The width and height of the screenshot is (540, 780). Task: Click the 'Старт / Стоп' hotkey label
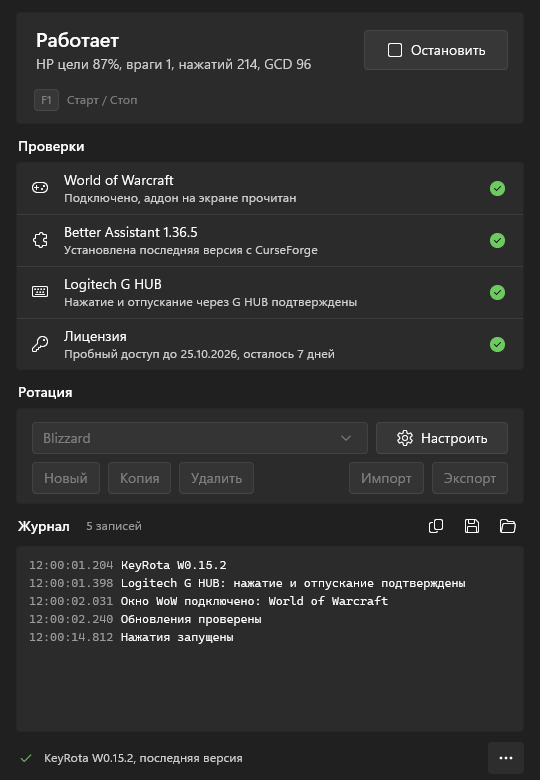[x=102, y=100]
